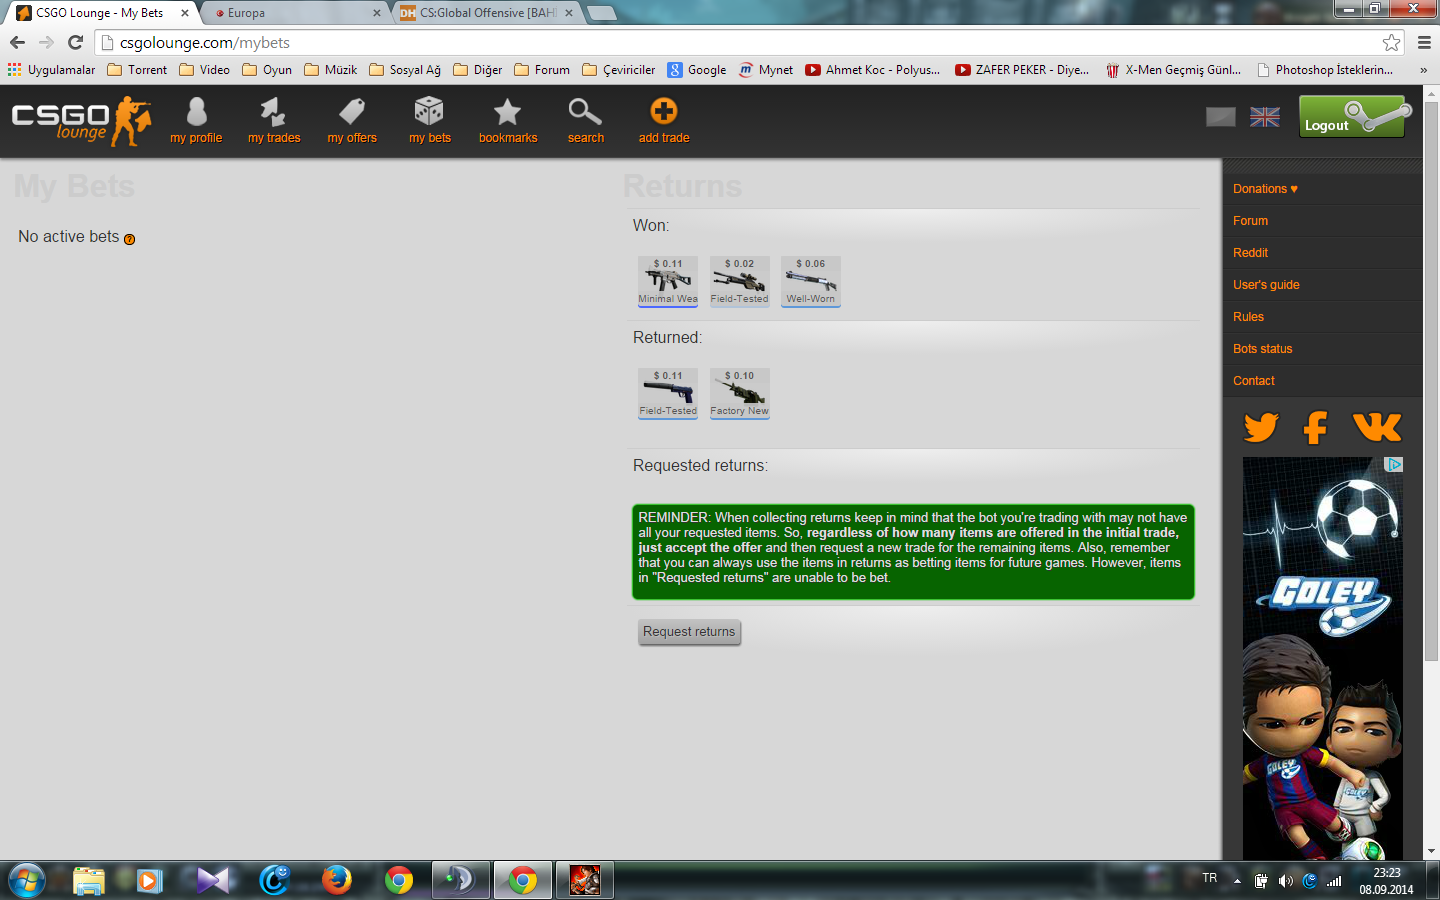The height and width of the screenshot is (900, 1440).
Task: Click the add trade plus icon
Action: click(x=663, y=111)
